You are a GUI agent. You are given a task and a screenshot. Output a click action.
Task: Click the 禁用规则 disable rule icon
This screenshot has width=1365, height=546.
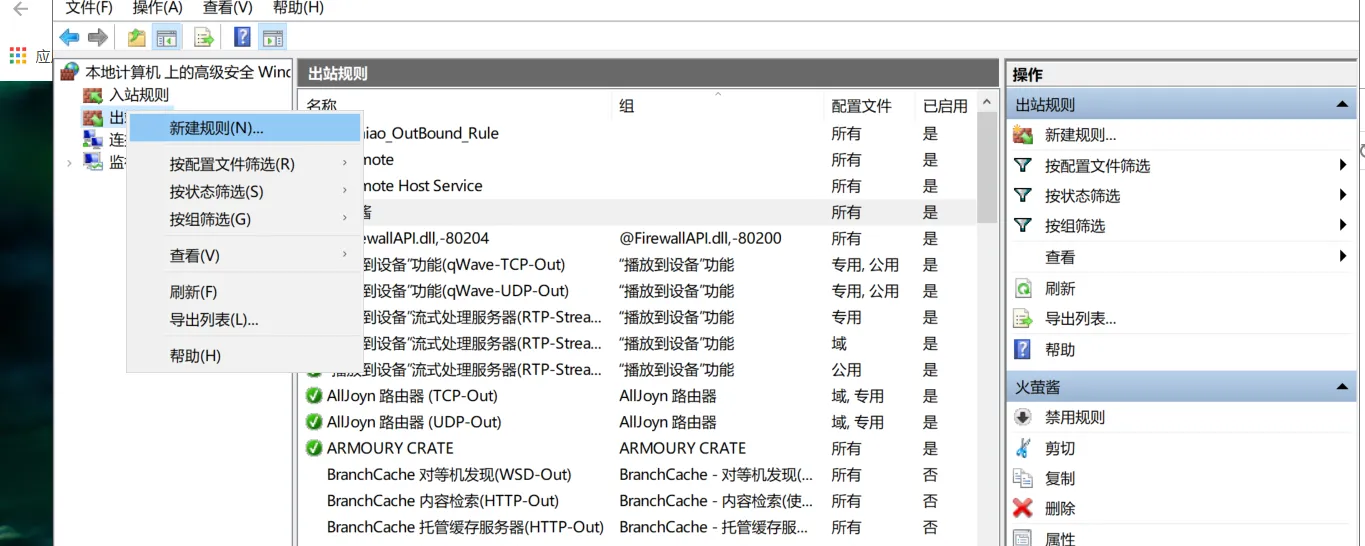tap(1023, 418)
